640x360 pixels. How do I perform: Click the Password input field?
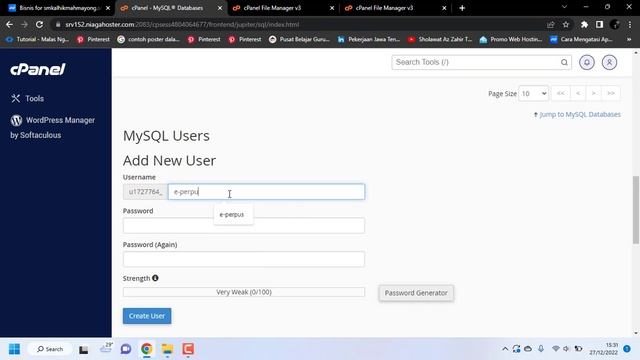(x=244, y=226)
